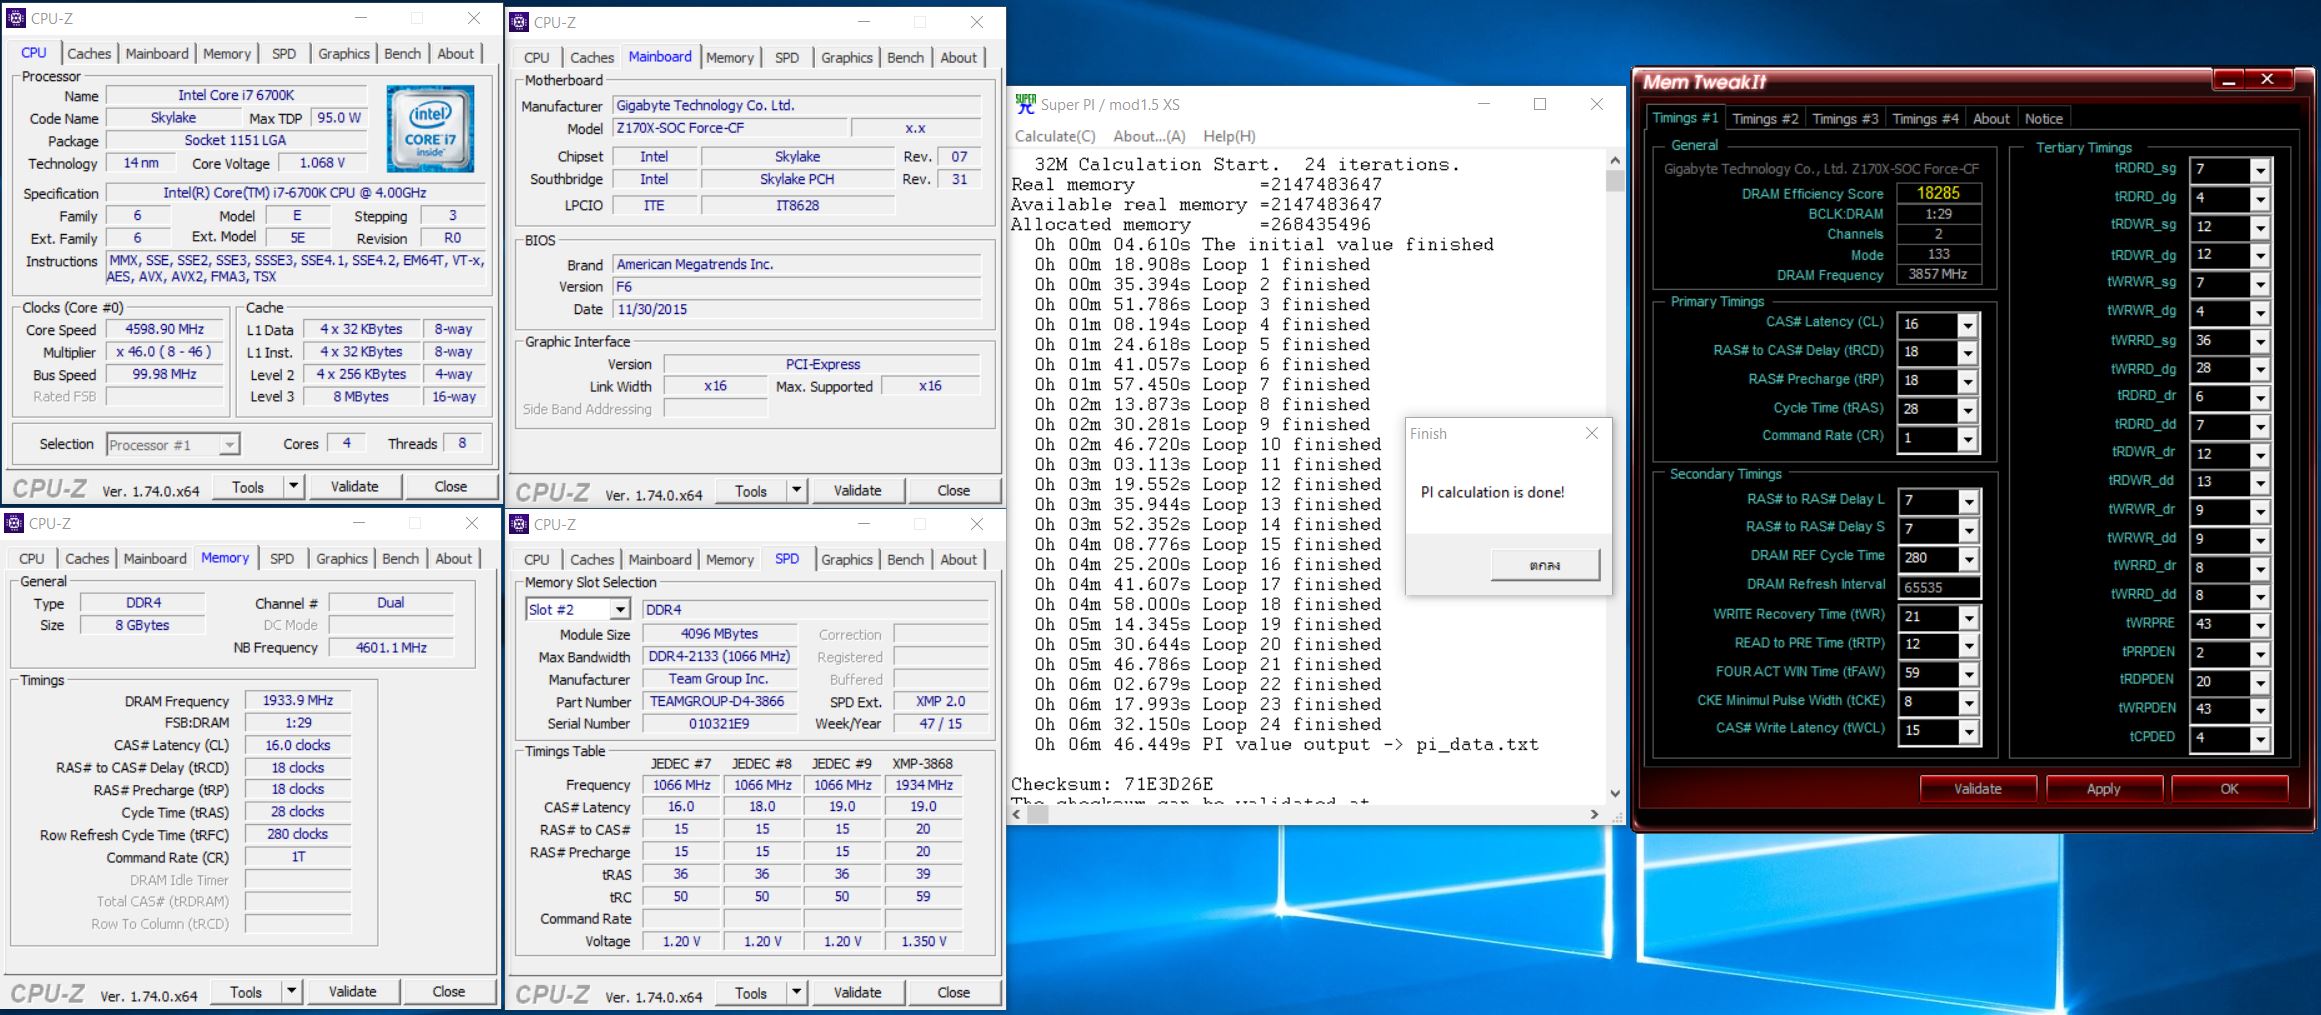
Task: Click the Checksum: 71E3D26E line in Super PI
Action: [1112, 784]
